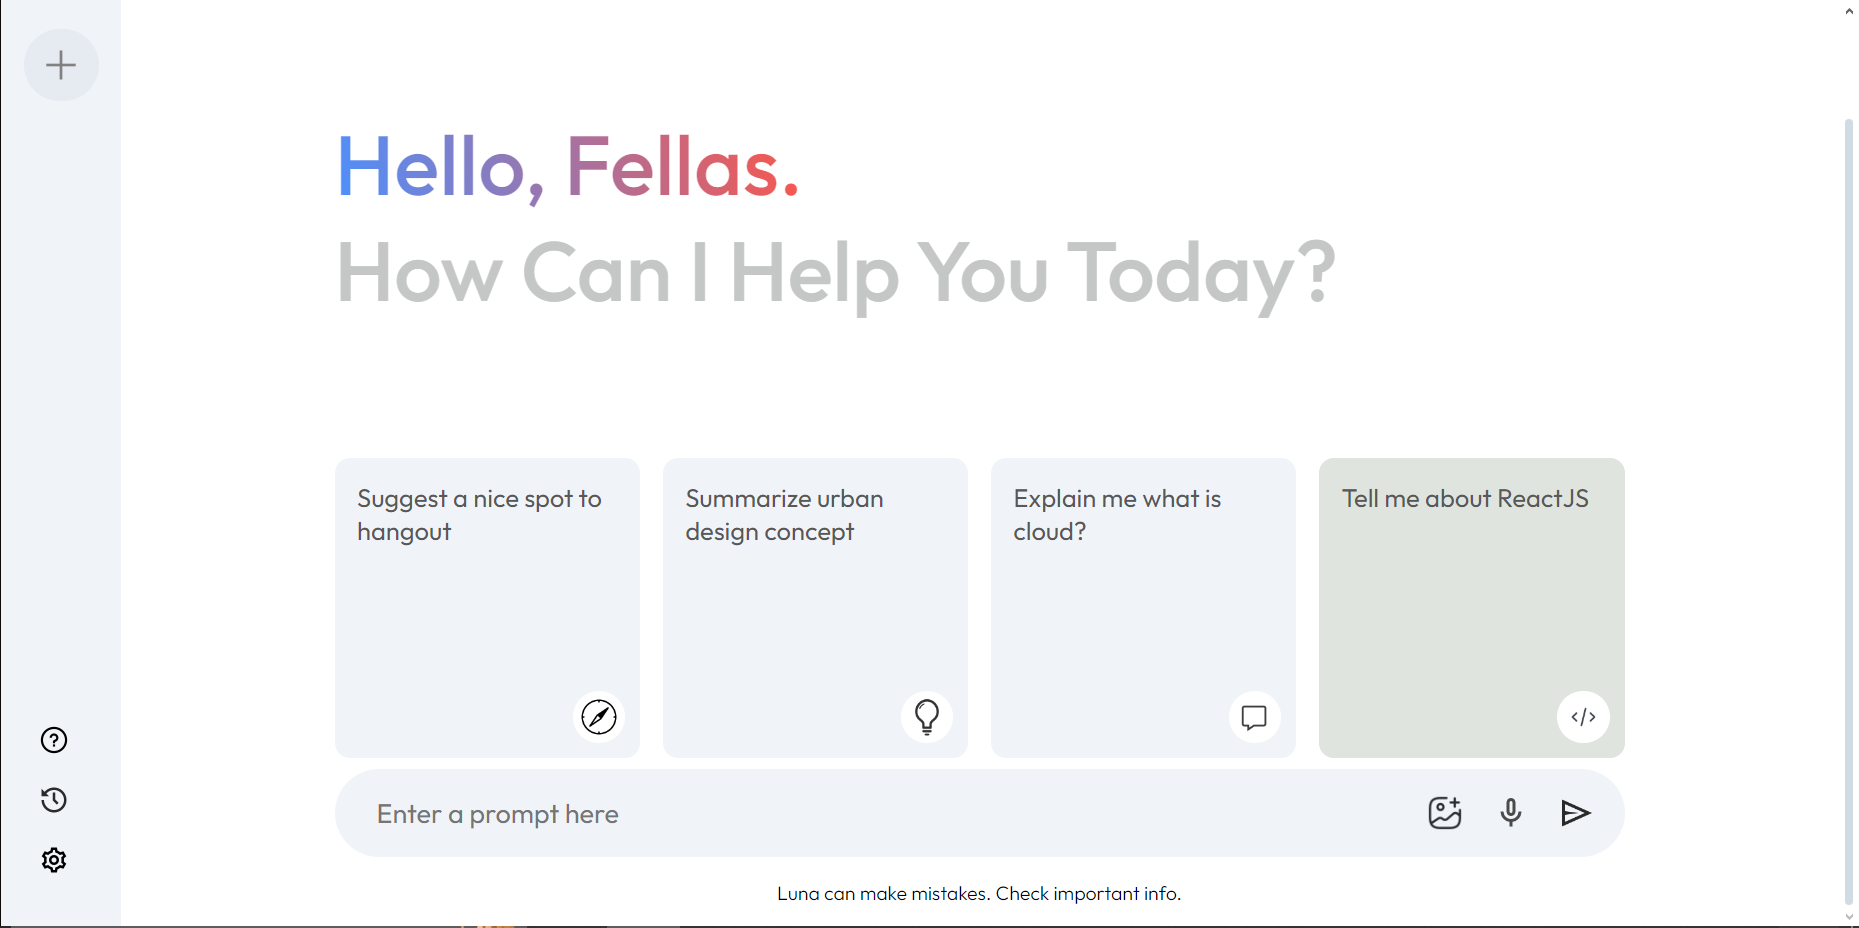
Task: Open the settings gear icon
Action: point(54,860)
